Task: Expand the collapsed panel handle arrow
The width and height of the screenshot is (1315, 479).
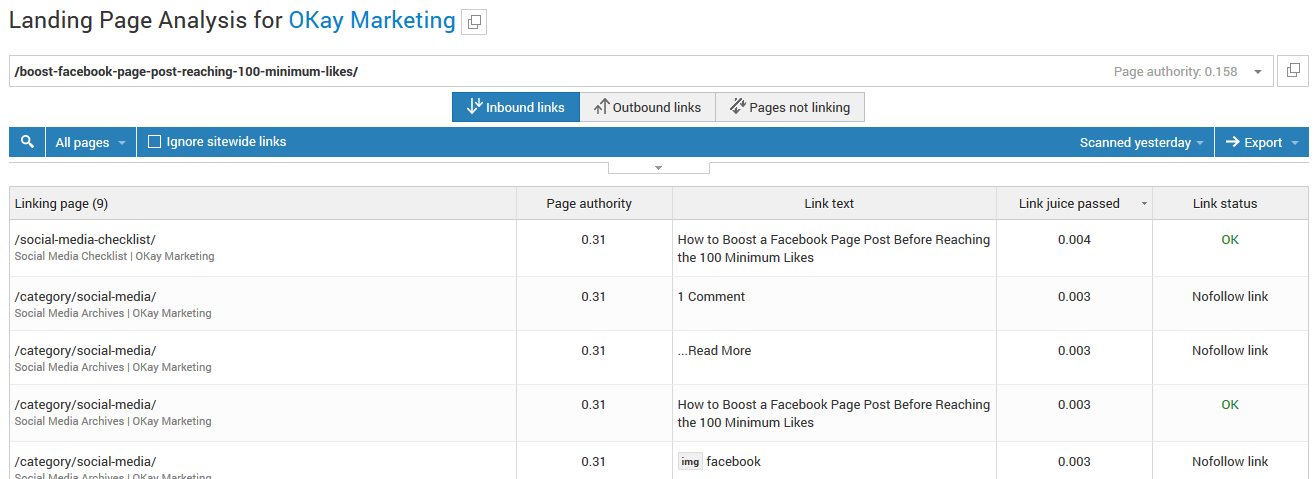Action: point(658,168)
